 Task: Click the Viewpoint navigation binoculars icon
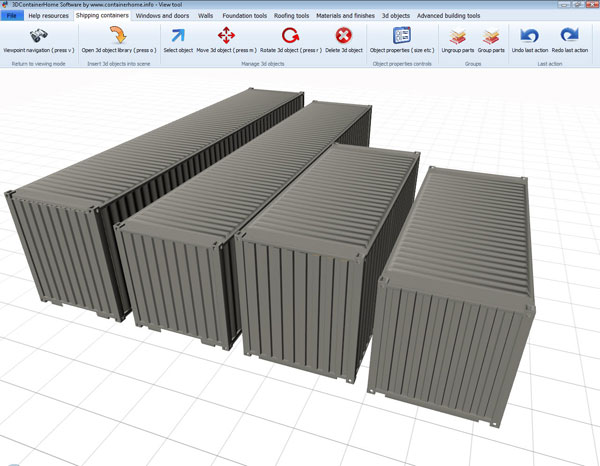38,36
